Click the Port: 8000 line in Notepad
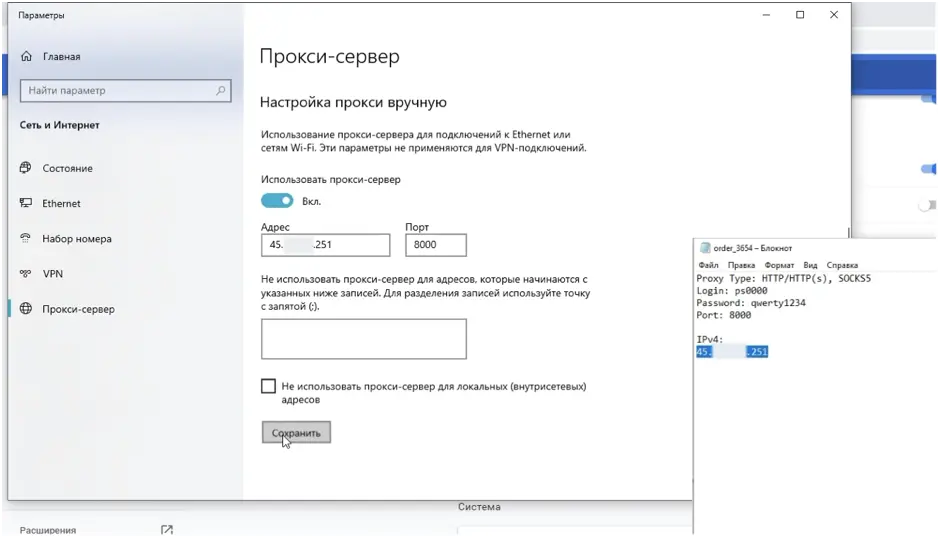The height and width of the screenshot is (538, 940). click(x=724, y=315)
